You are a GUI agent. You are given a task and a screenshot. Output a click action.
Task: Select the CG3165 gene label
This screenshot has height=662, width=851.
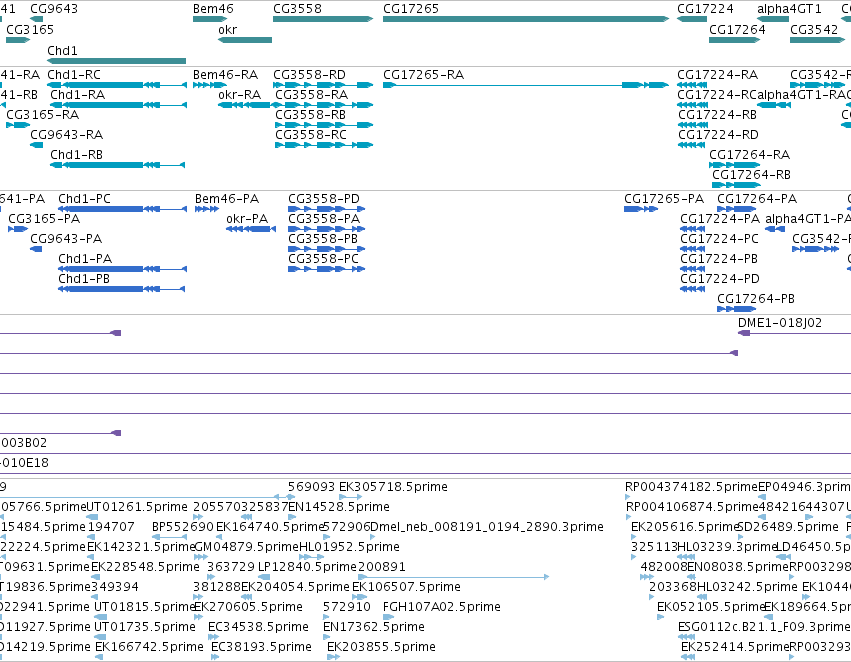30,30
